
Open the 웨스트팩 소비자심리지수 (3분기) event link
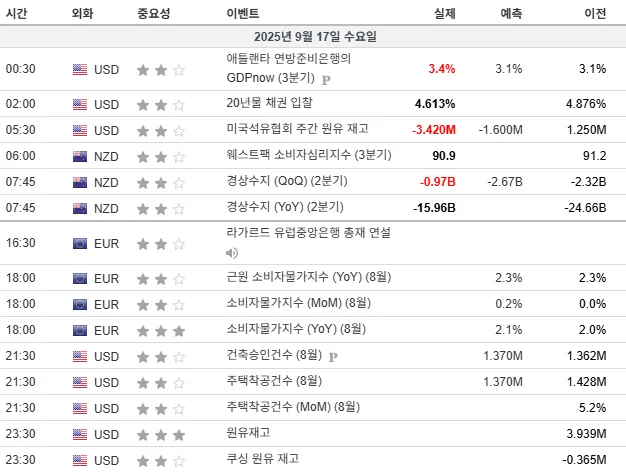(309, 155)
